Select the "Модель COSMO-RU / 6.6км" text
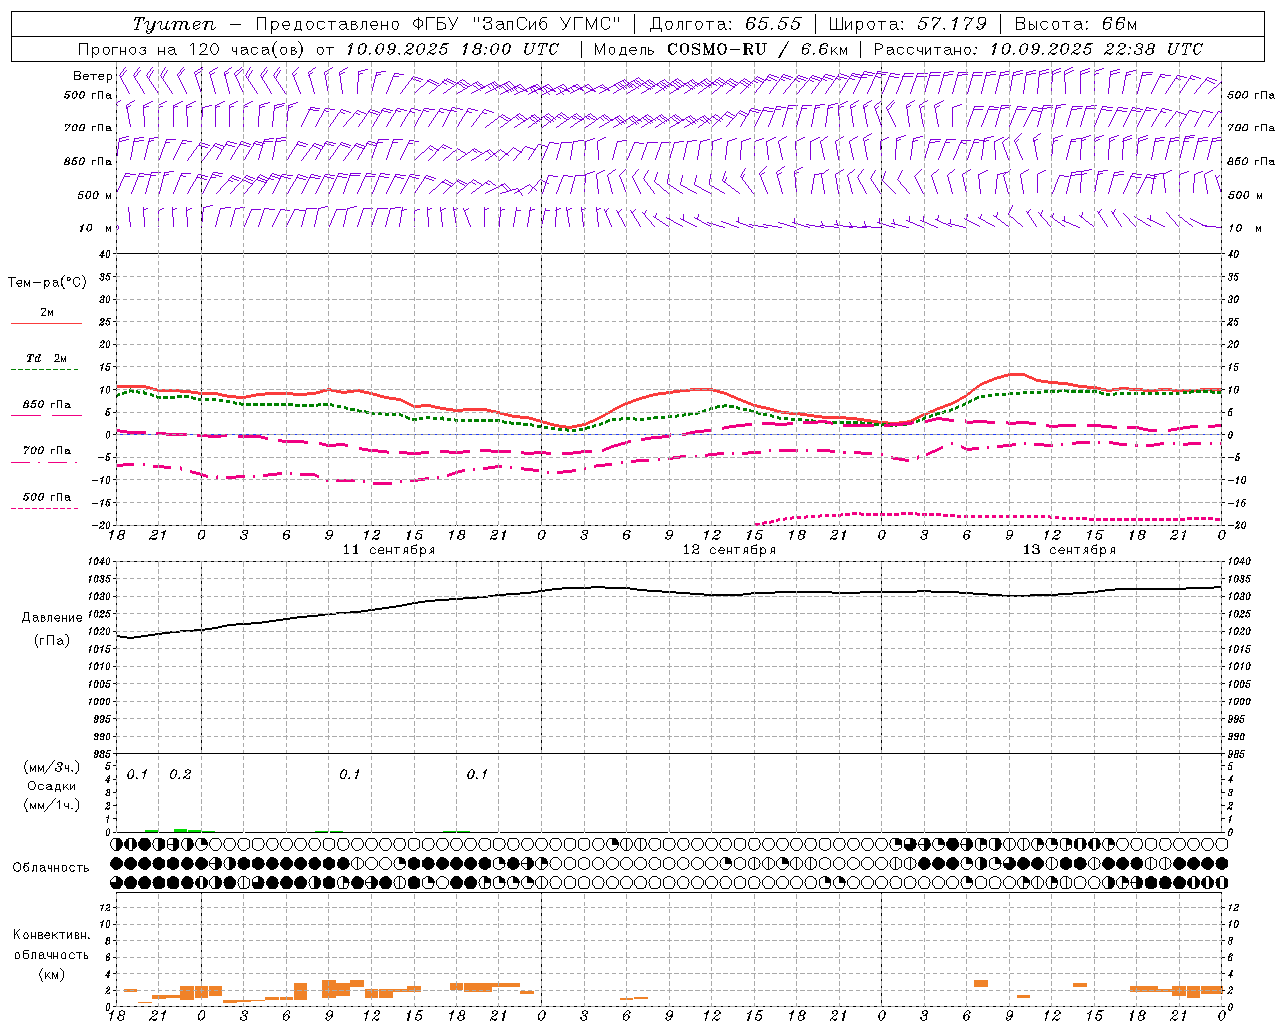Viewport: 1280px width, 1024px height. 721,49
